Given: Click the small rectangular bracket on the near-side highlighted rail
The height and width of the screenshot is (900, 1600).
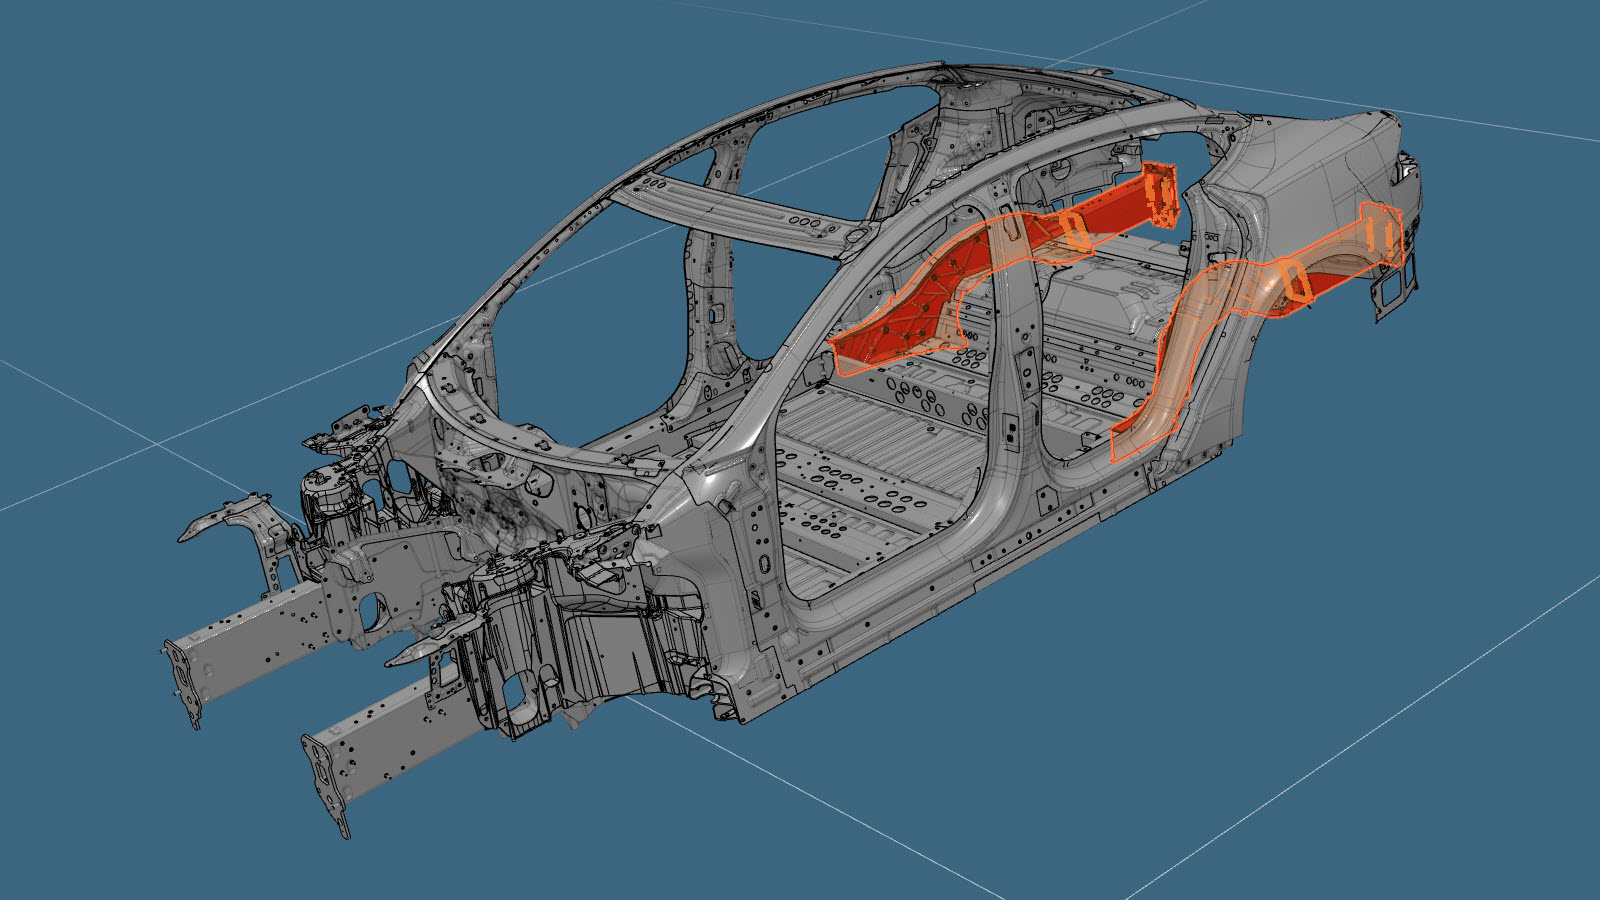Looking at the screenshot, I should (1294, 281).
